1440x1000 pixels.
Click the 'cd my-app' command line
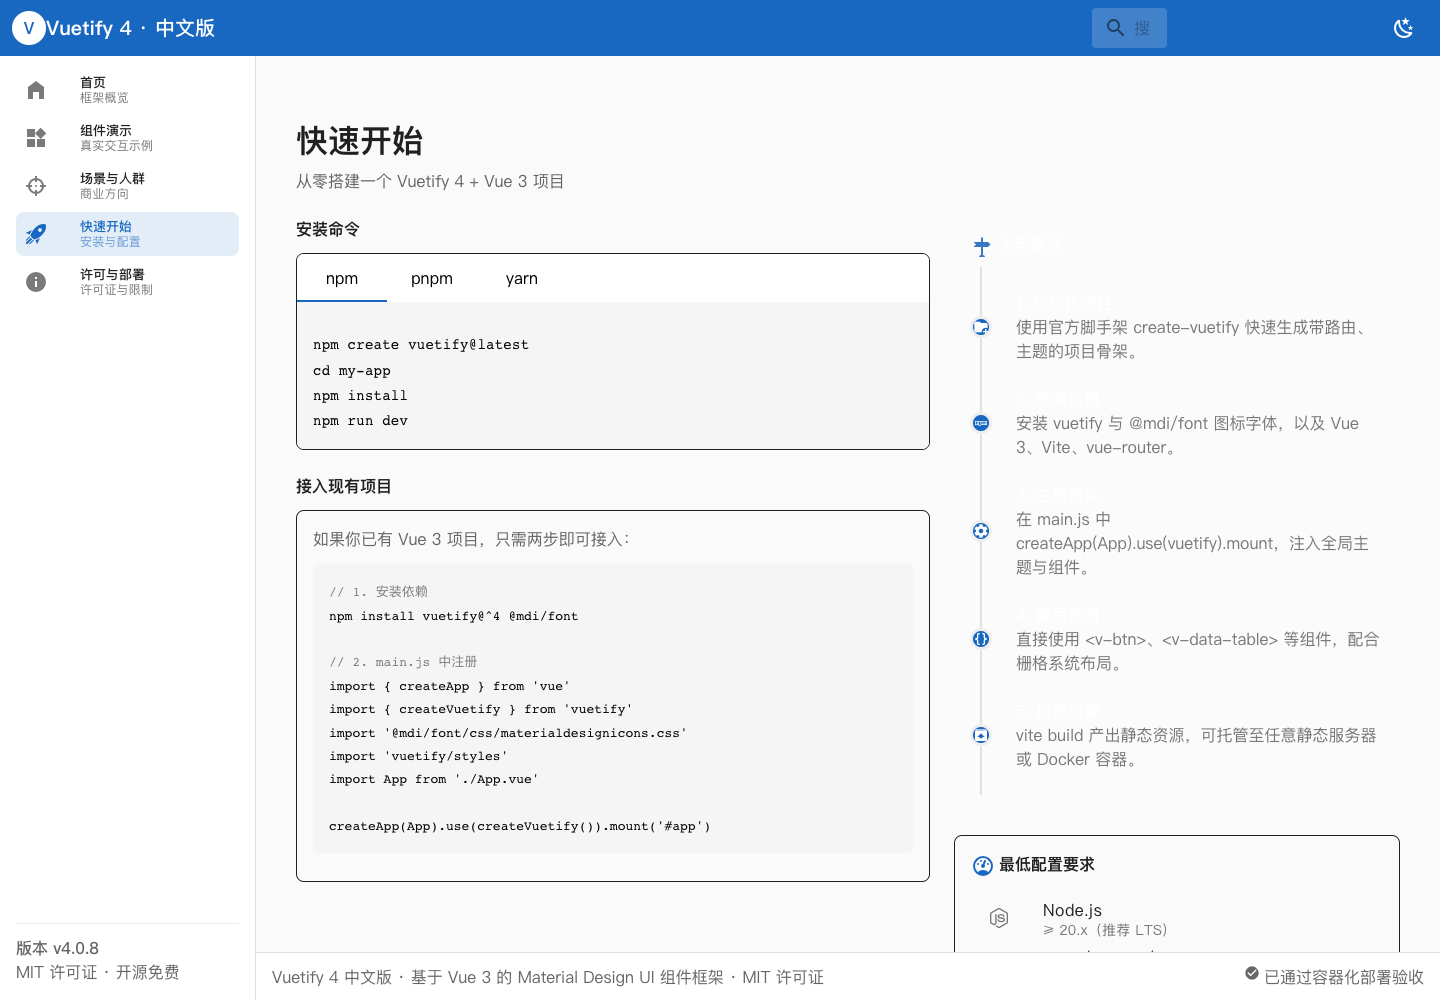point(352,371)
